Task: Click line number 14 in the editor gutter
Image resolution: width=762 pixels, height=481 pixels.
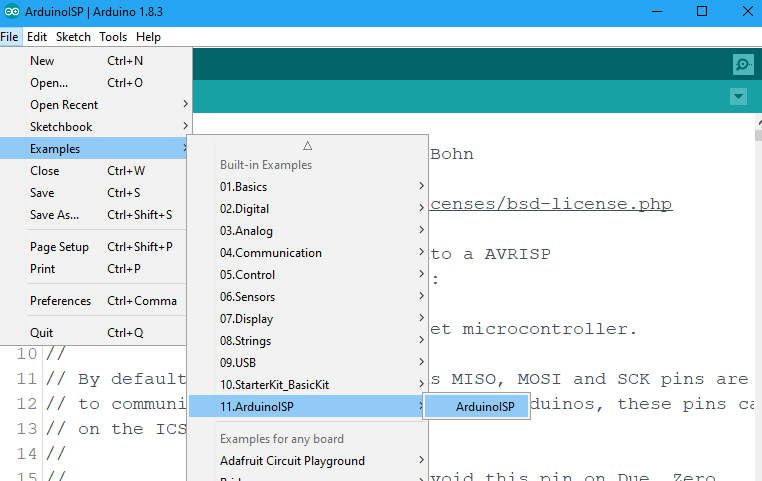Action: point(27,454)
